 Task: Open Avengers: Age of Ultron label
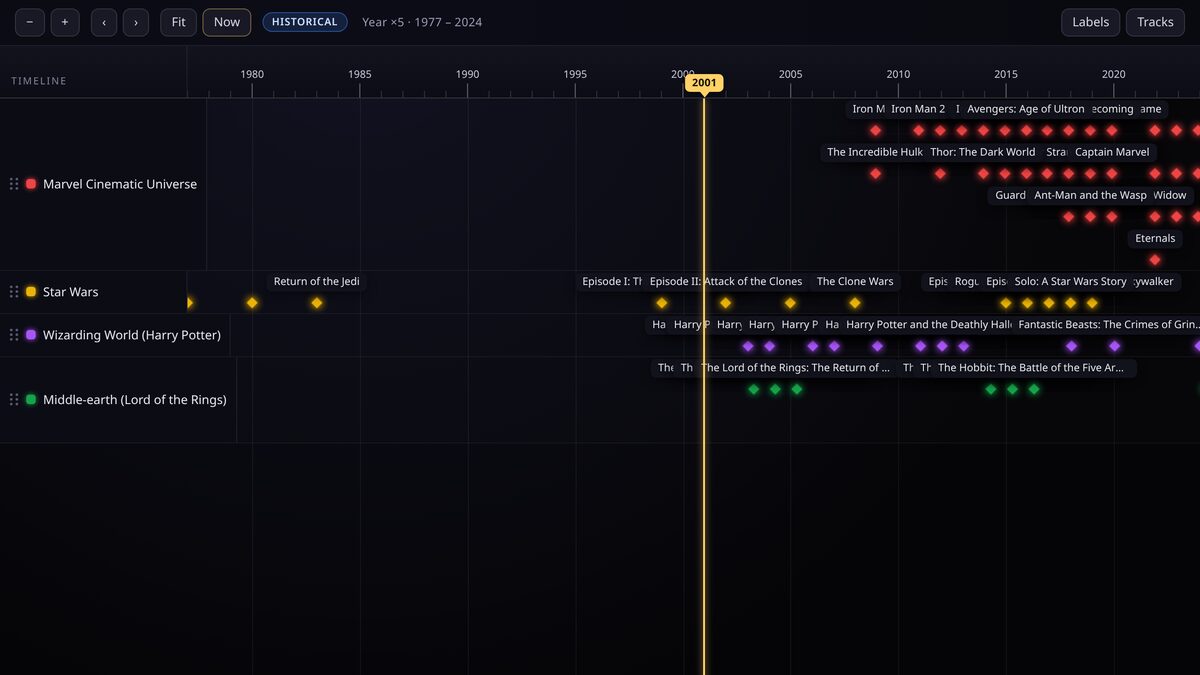point(1026,109)
